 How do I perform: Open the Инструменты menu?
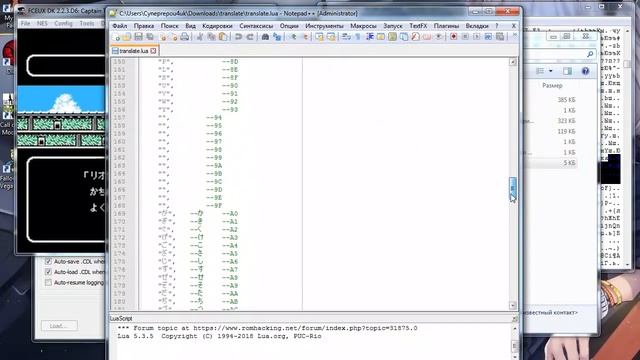(324, 26)
